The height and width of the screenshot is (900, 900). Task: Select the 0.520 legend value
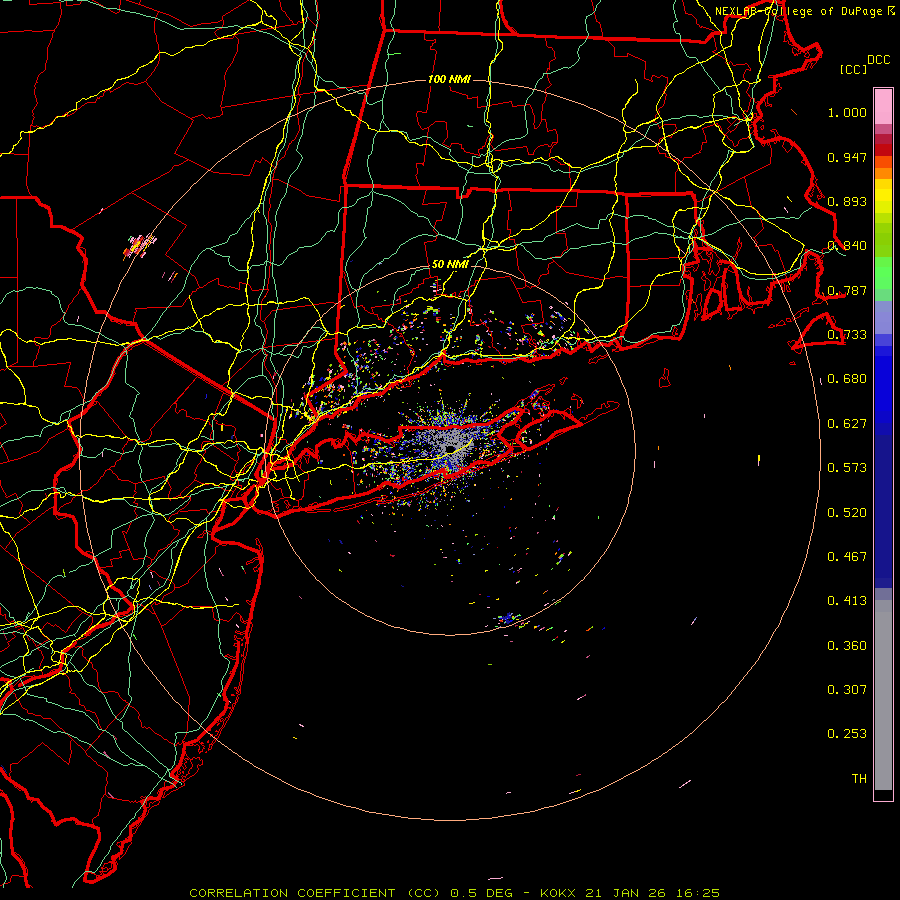coord(847,513)
